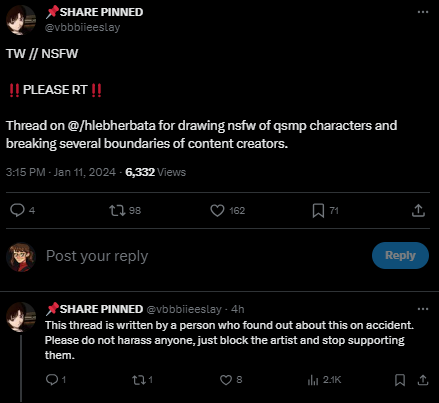Repost the main tweet with 98 reposts

click(x=117, y=210)
